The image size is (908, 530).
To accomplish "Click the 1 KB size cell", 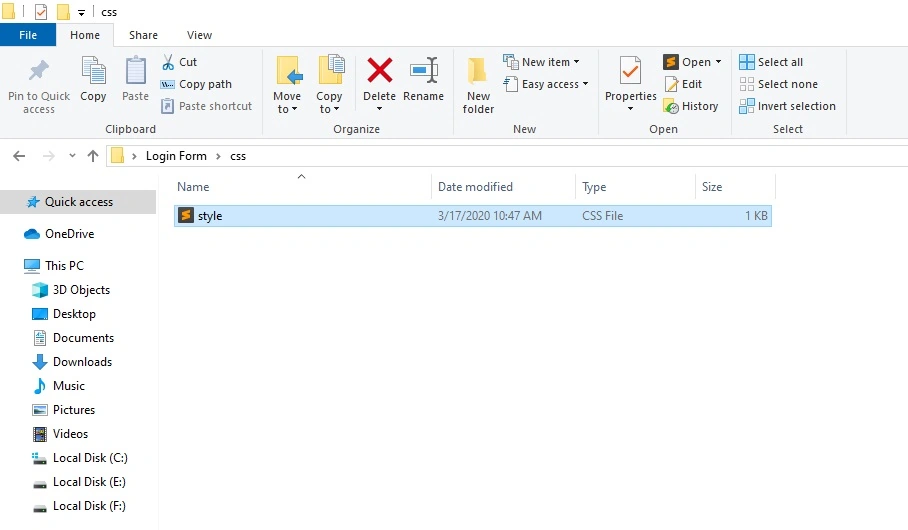I will coord(756,216).
